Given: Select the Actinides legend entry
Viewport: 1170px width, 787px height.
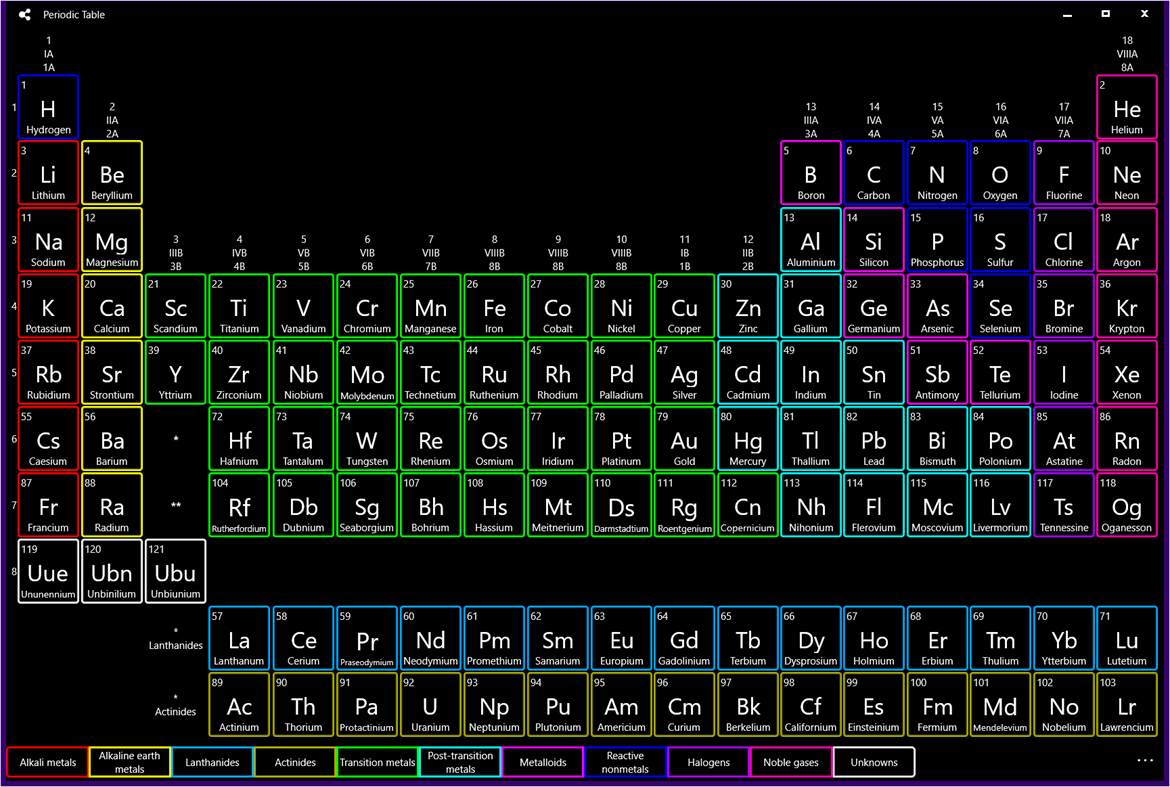Looking at the screenshot, I should coord(295,762).
